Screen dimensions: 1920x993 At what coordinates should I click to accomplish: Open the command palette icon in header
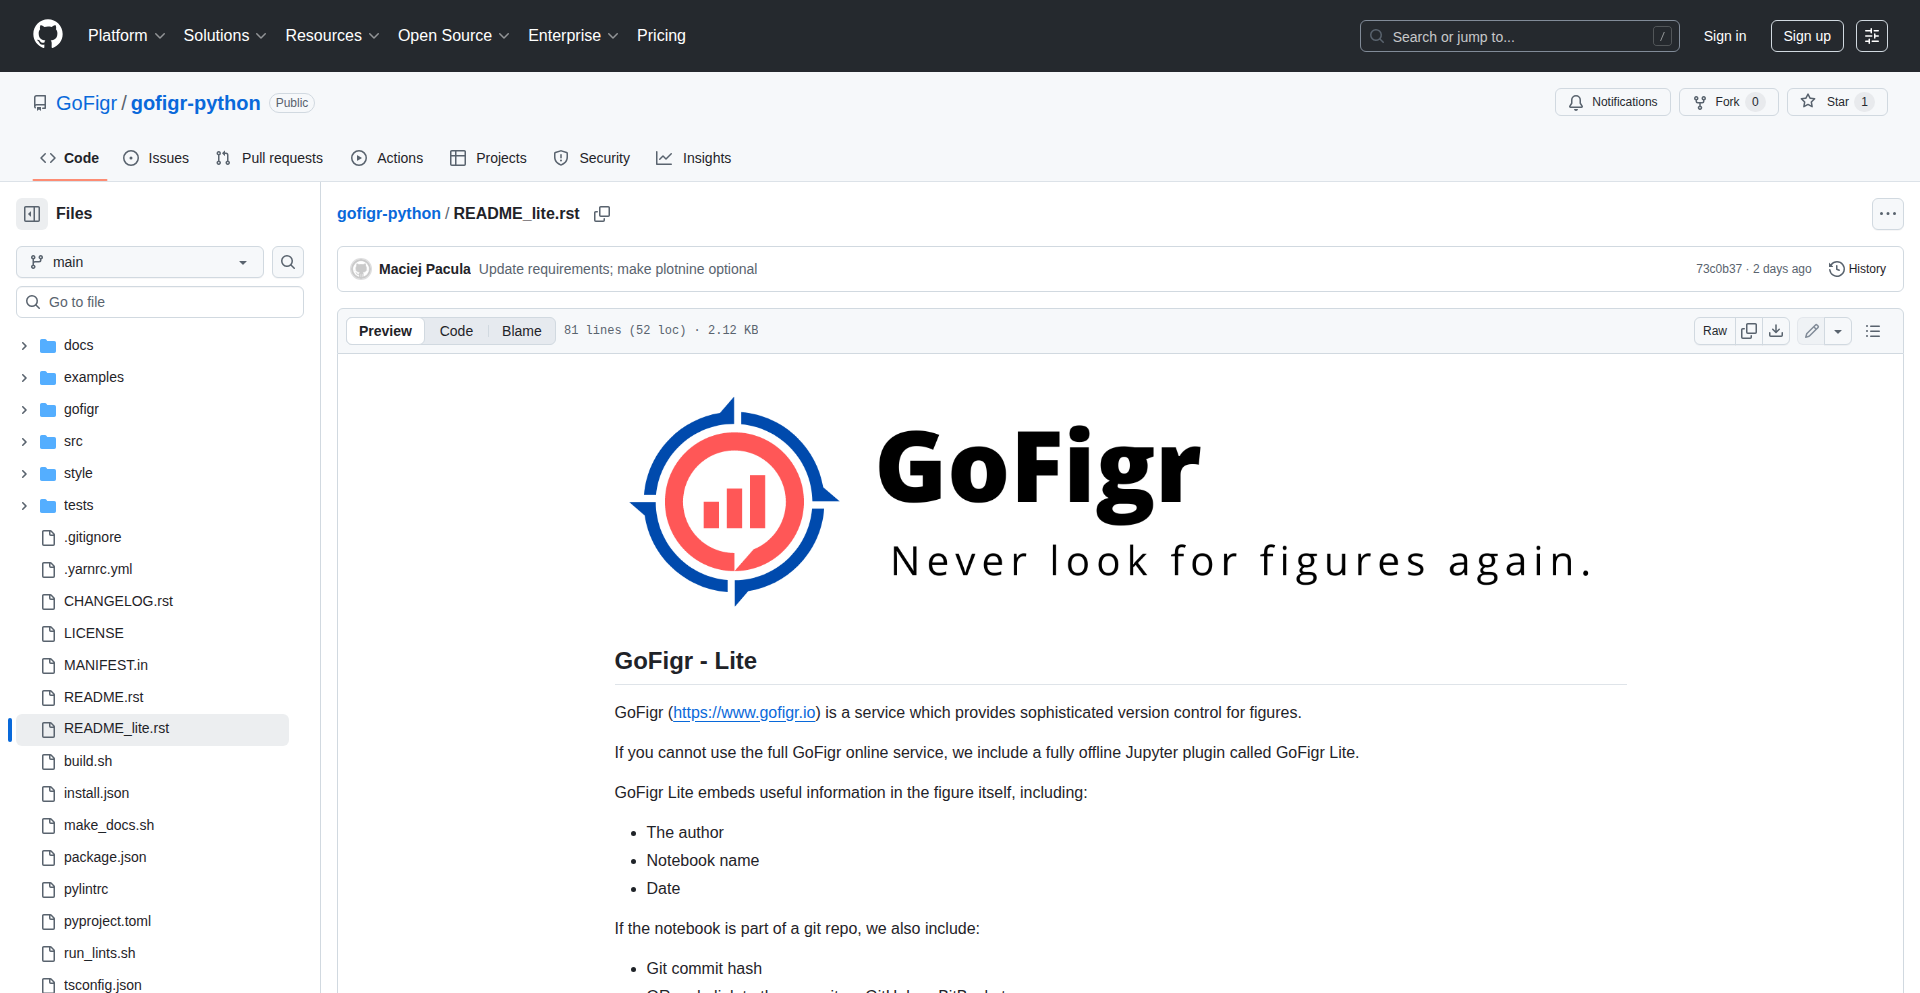tap(1872, 36)
